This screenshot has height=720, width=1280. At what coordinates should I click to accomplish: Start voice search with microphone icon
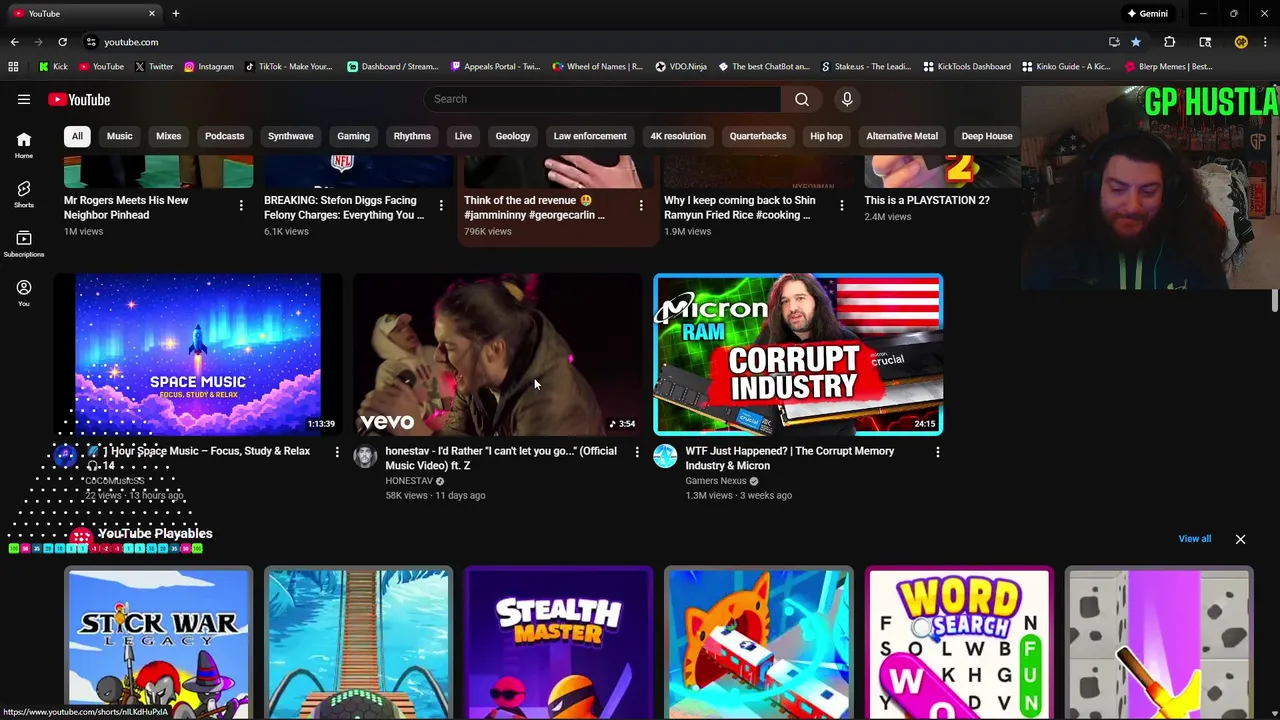(x=847, y=99)
